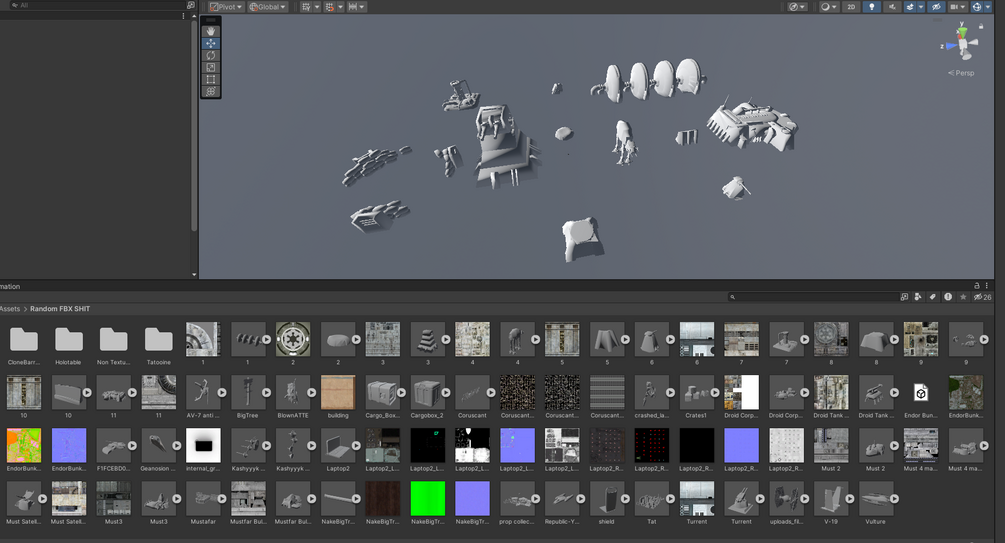Toggle scene effects (skybox and fog)
Viewport: 1005px width, 543px height.
point(909,7)
